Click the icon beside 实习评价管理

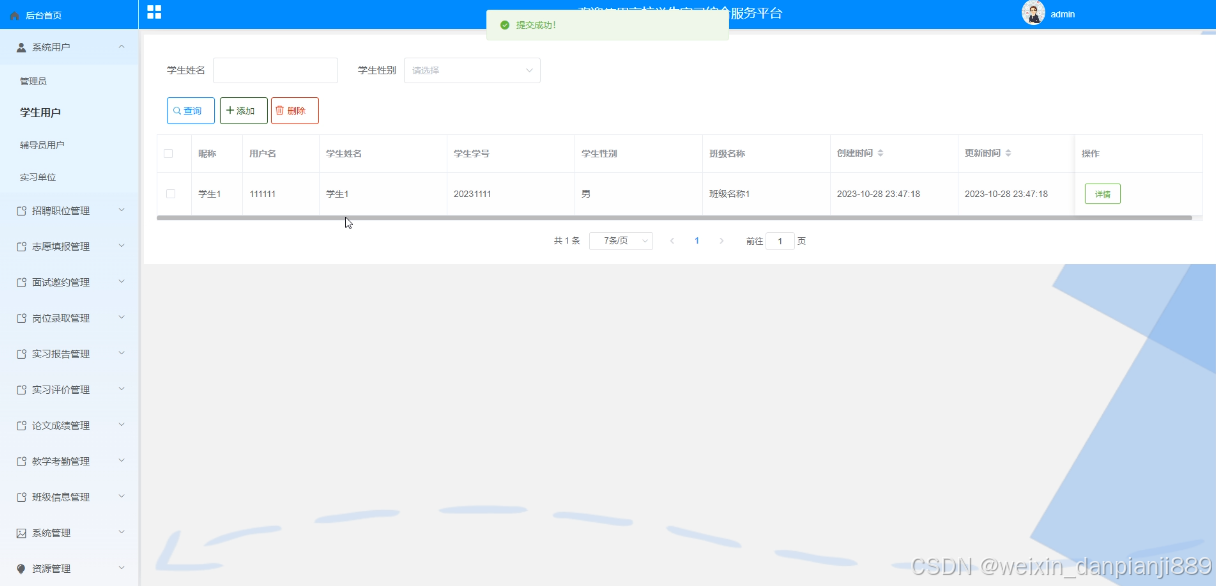[x=21, y=390]
